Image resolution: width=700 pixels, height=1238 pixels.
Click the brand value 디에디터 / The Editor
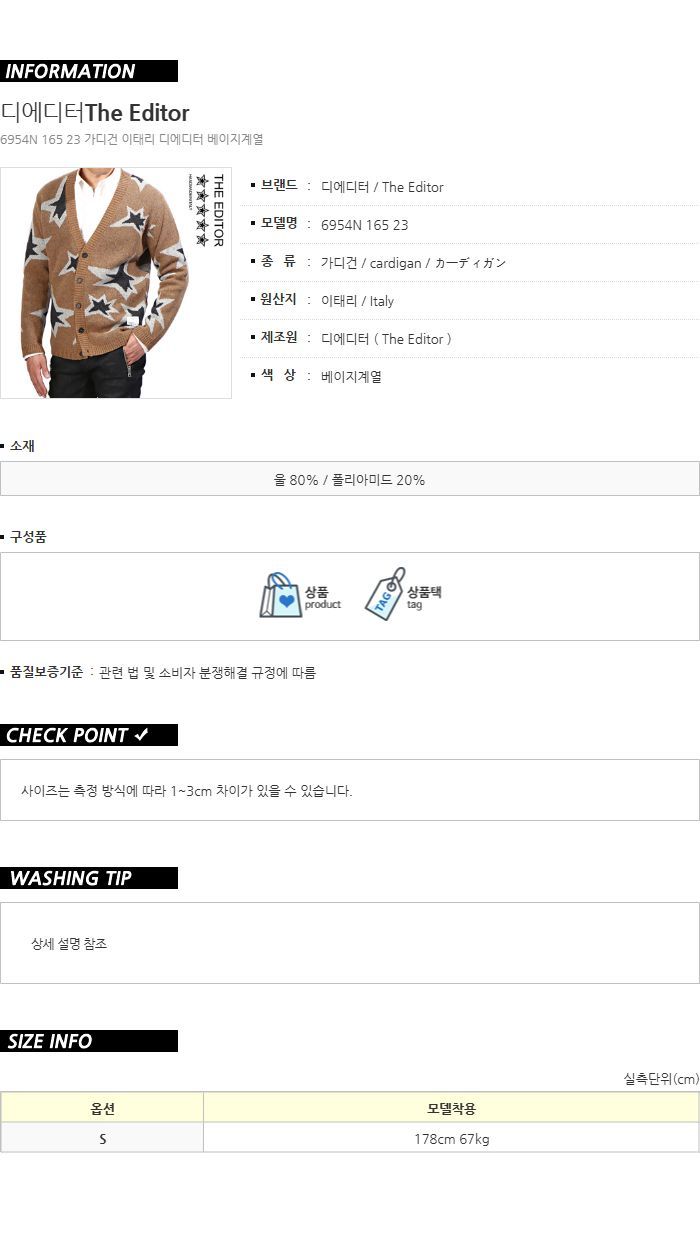(382, 187)
